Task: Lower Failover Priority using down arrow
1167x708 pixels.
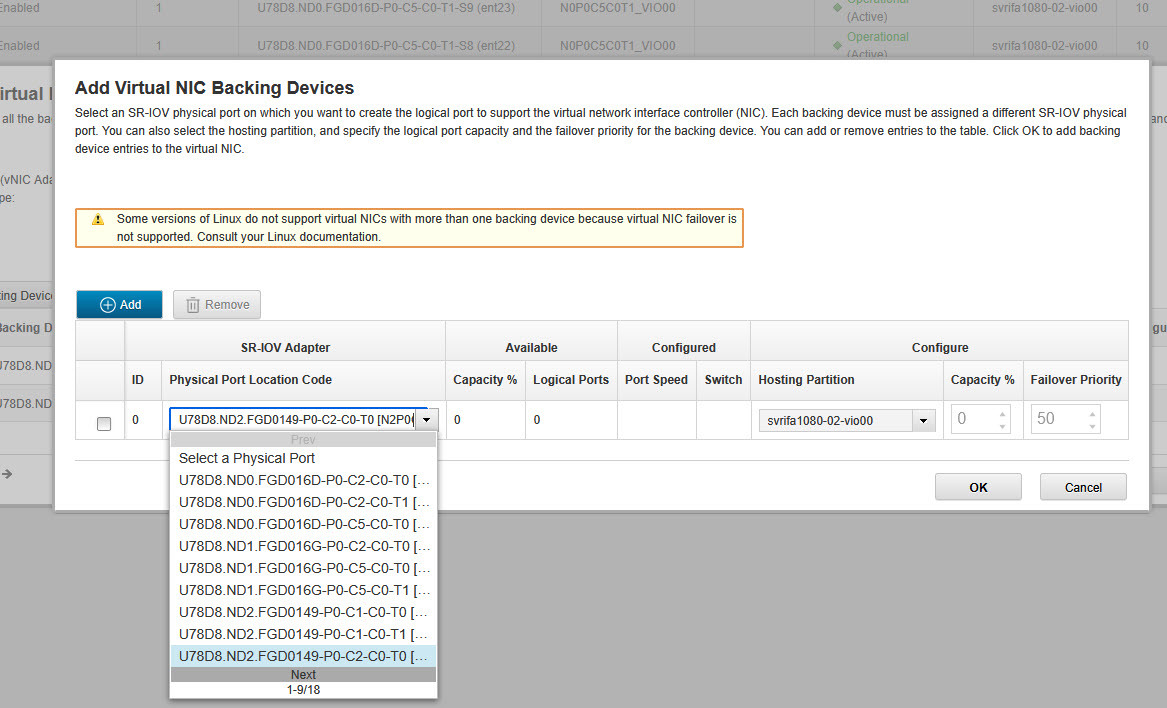Action: pyautogui.click(x=1093, y=427)
